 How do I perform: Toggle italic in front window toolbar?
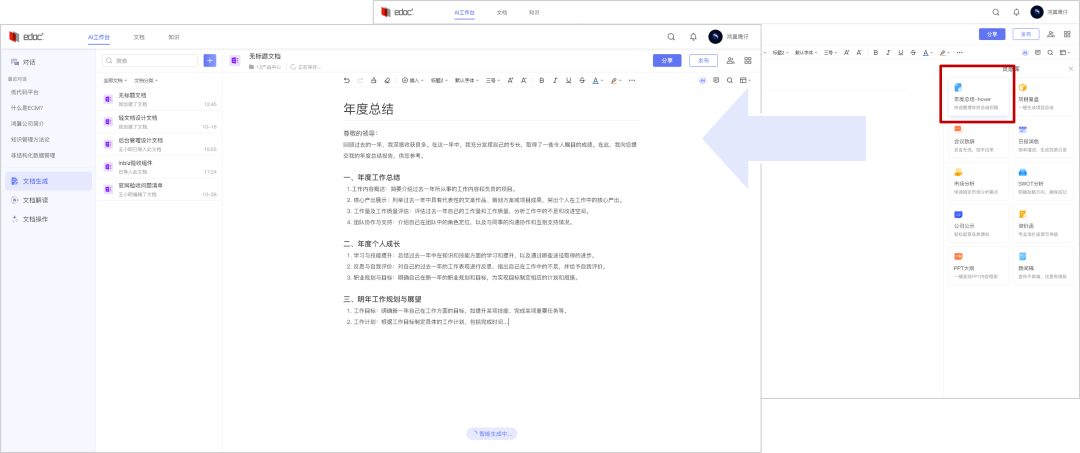(x=555, y=81)
